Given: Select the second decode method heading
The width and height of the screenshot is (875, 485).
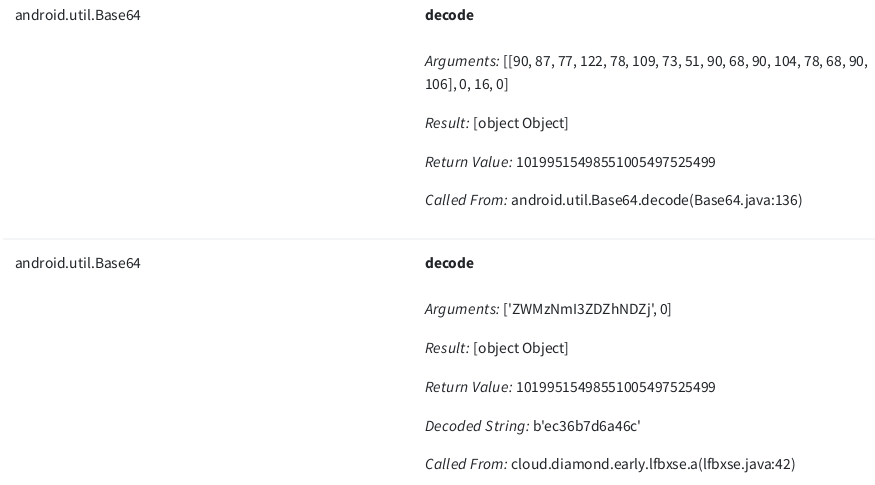Looking at the screenshot, I should (449, 263).
